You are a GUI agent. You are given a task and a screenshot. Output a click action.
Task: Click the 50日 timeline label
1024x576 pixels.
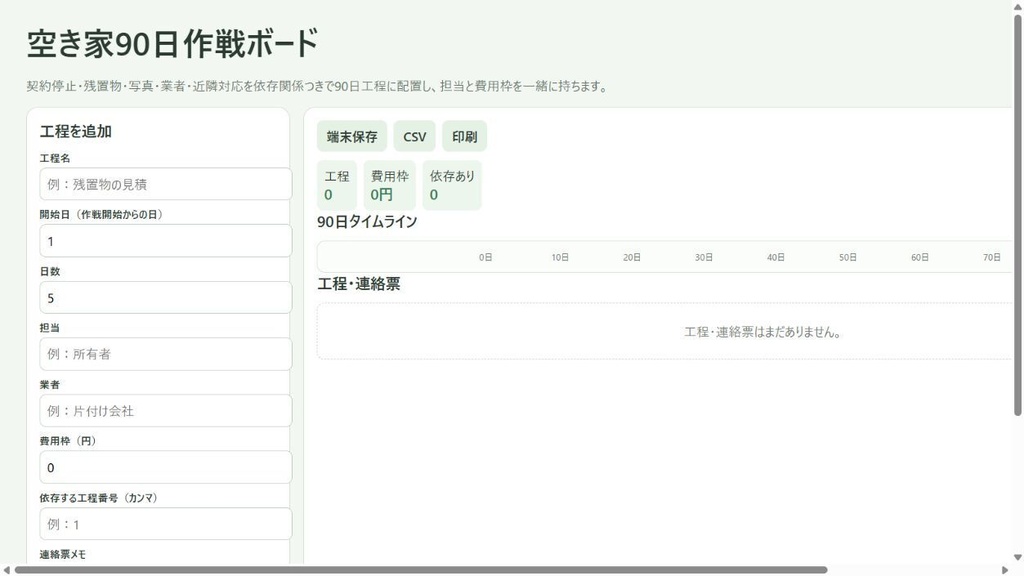(848, 257)
